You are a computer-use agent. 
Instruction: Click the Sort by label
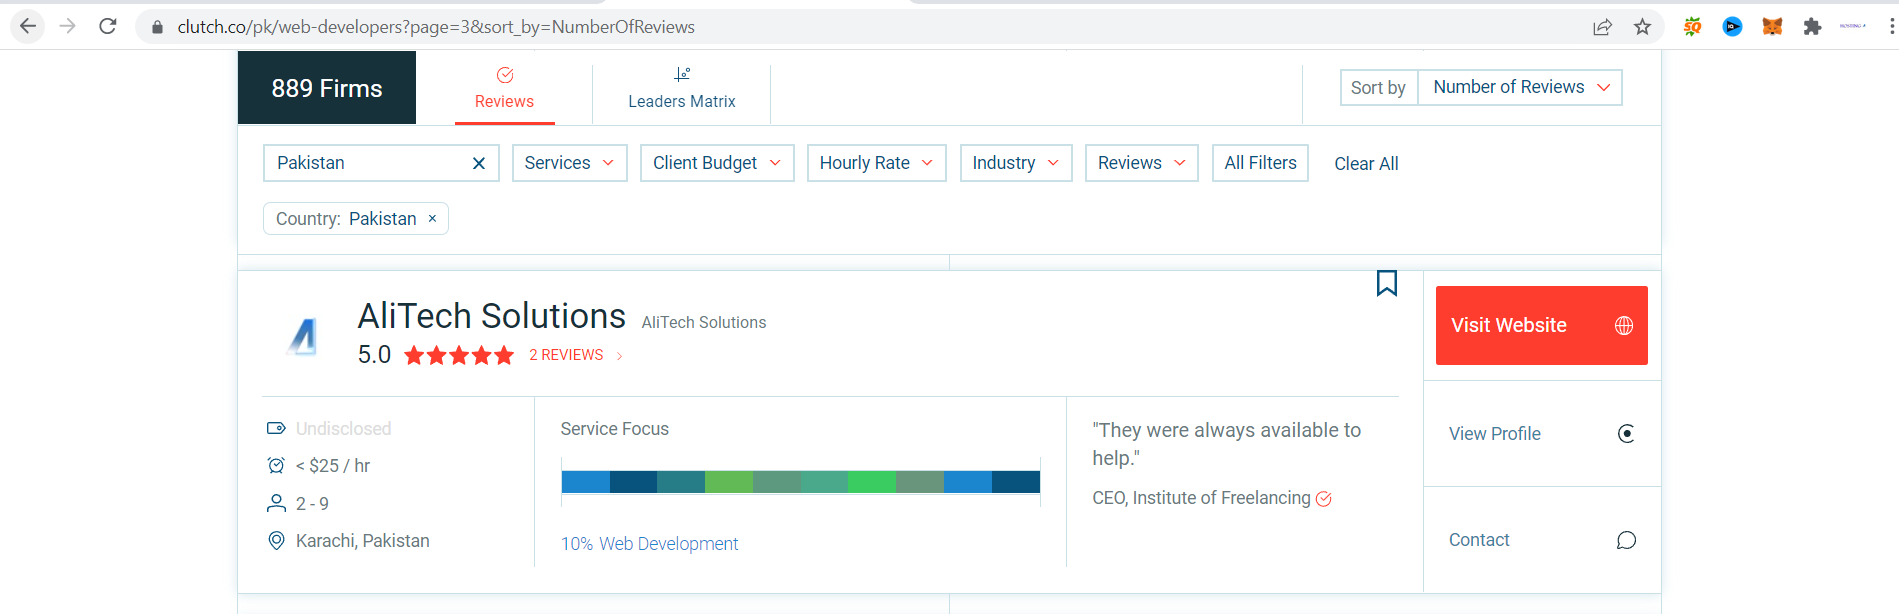click(1378, 88)
